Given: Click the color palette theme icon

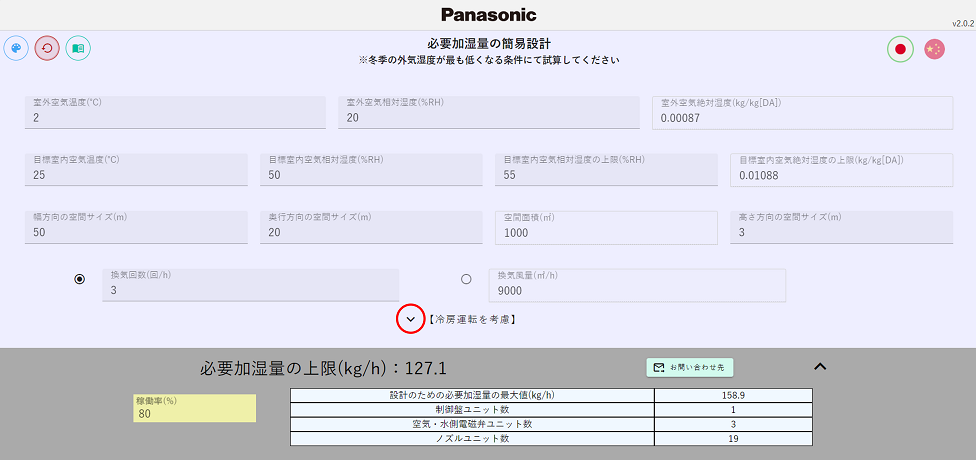Looking at the screenshot, I should [16, 47].
